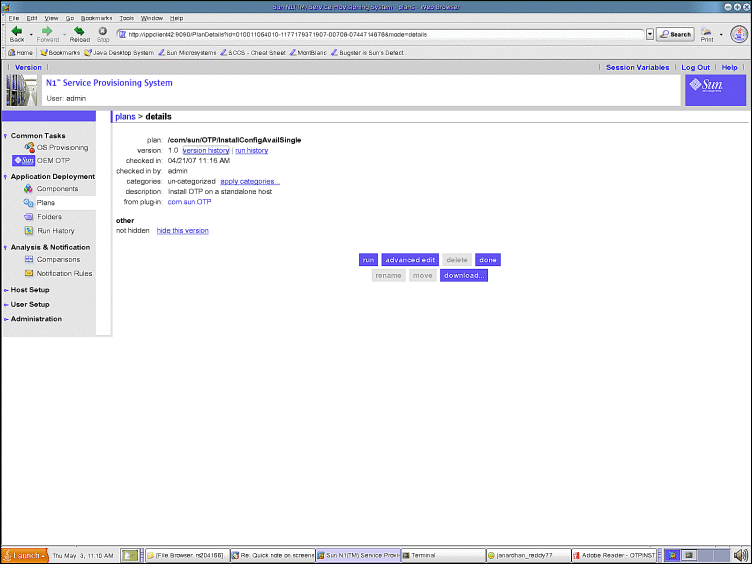Collapse the Common Tasks section

pos(5,136)
